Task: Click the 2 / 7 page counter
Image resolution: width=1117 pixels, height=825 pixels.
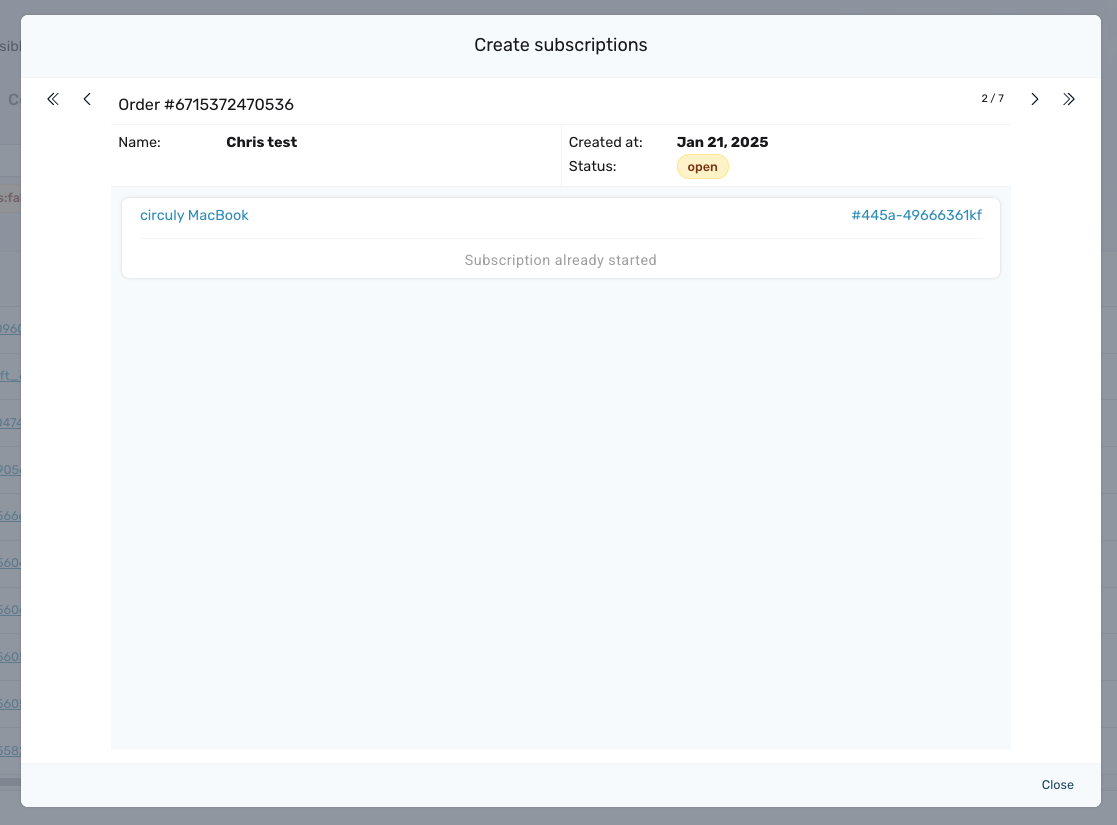Action: 992,98
